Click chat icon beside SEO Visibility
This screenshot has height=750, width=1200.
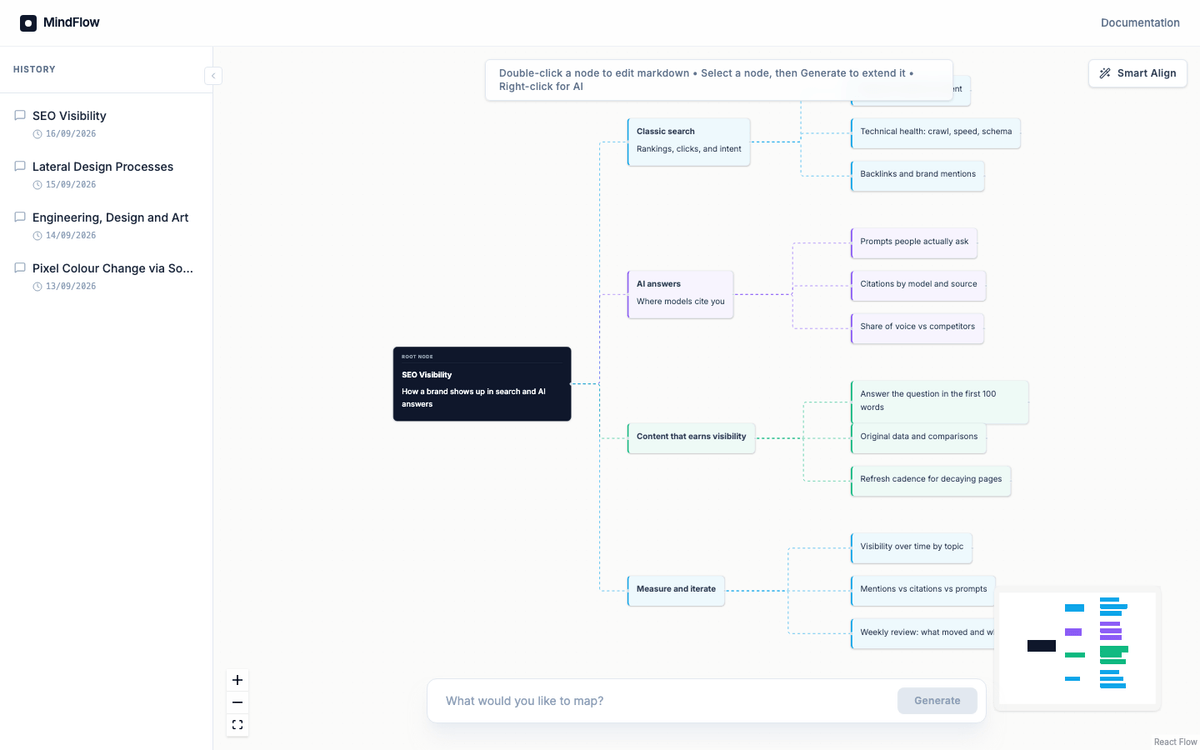pyautogui.click(x=20, y=116)
